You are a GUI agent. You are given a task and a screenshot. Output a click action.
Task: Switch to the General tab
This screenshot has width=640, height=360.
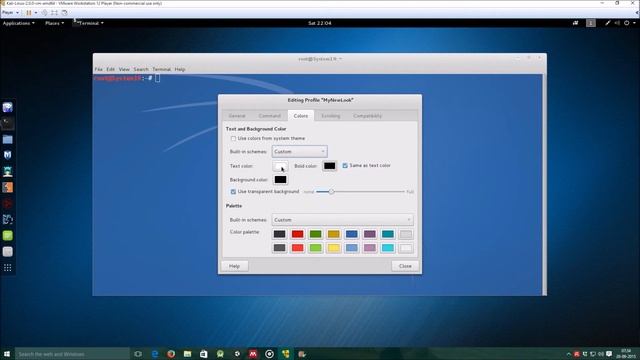(237, 116)
